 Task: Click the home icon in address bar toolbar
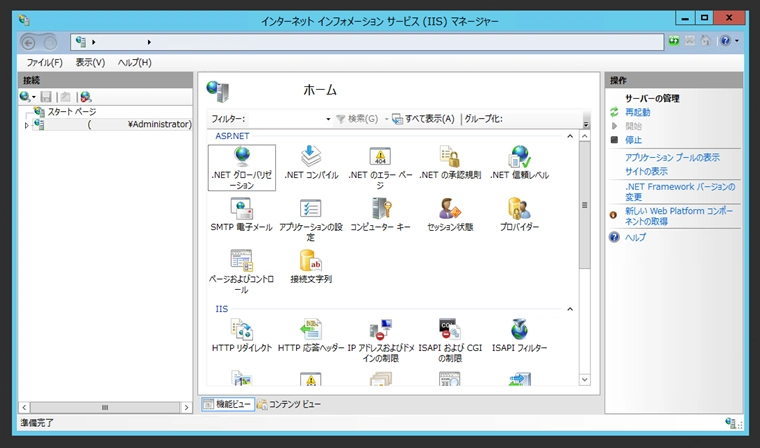pos(706,41)
